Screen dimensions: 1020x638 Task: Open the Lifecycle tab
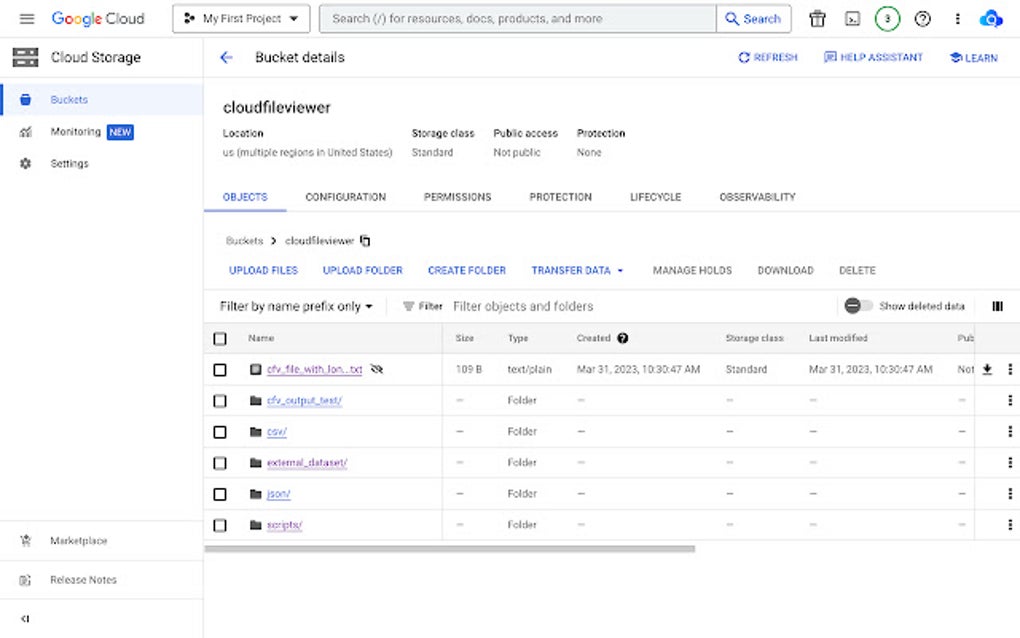655,197
